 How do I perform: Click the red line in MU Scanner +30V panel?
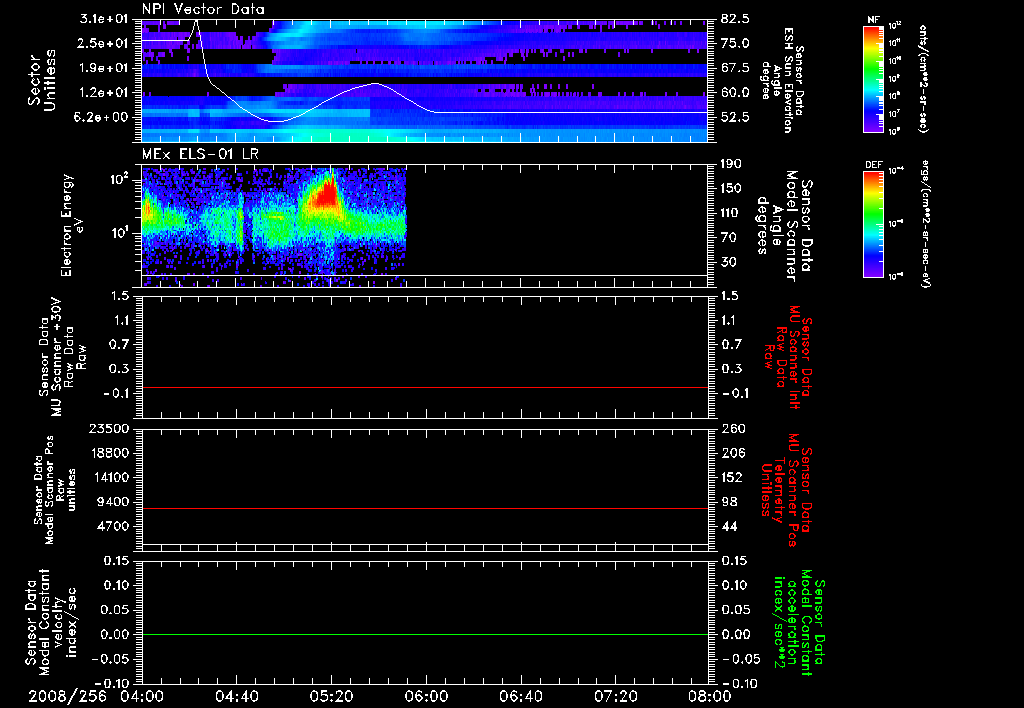424,387
